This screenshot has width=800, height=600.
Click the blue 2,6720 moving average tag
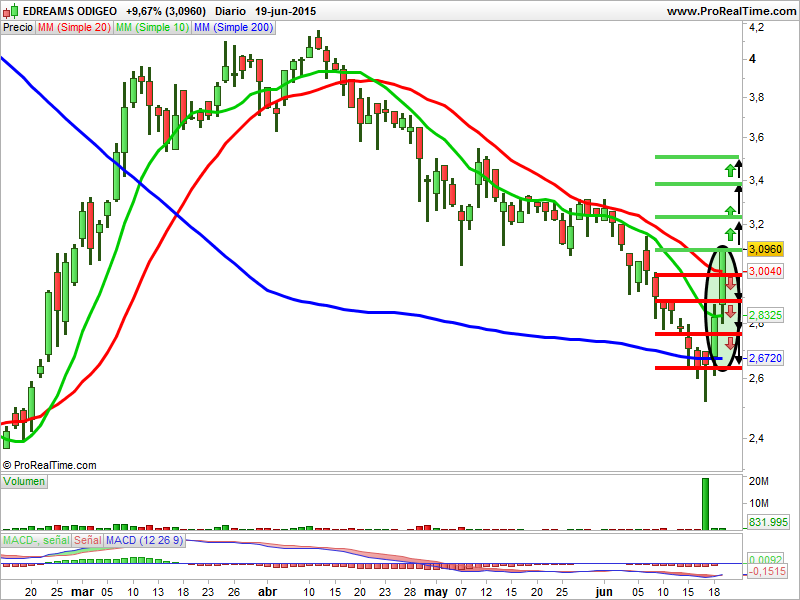point(765,358)
